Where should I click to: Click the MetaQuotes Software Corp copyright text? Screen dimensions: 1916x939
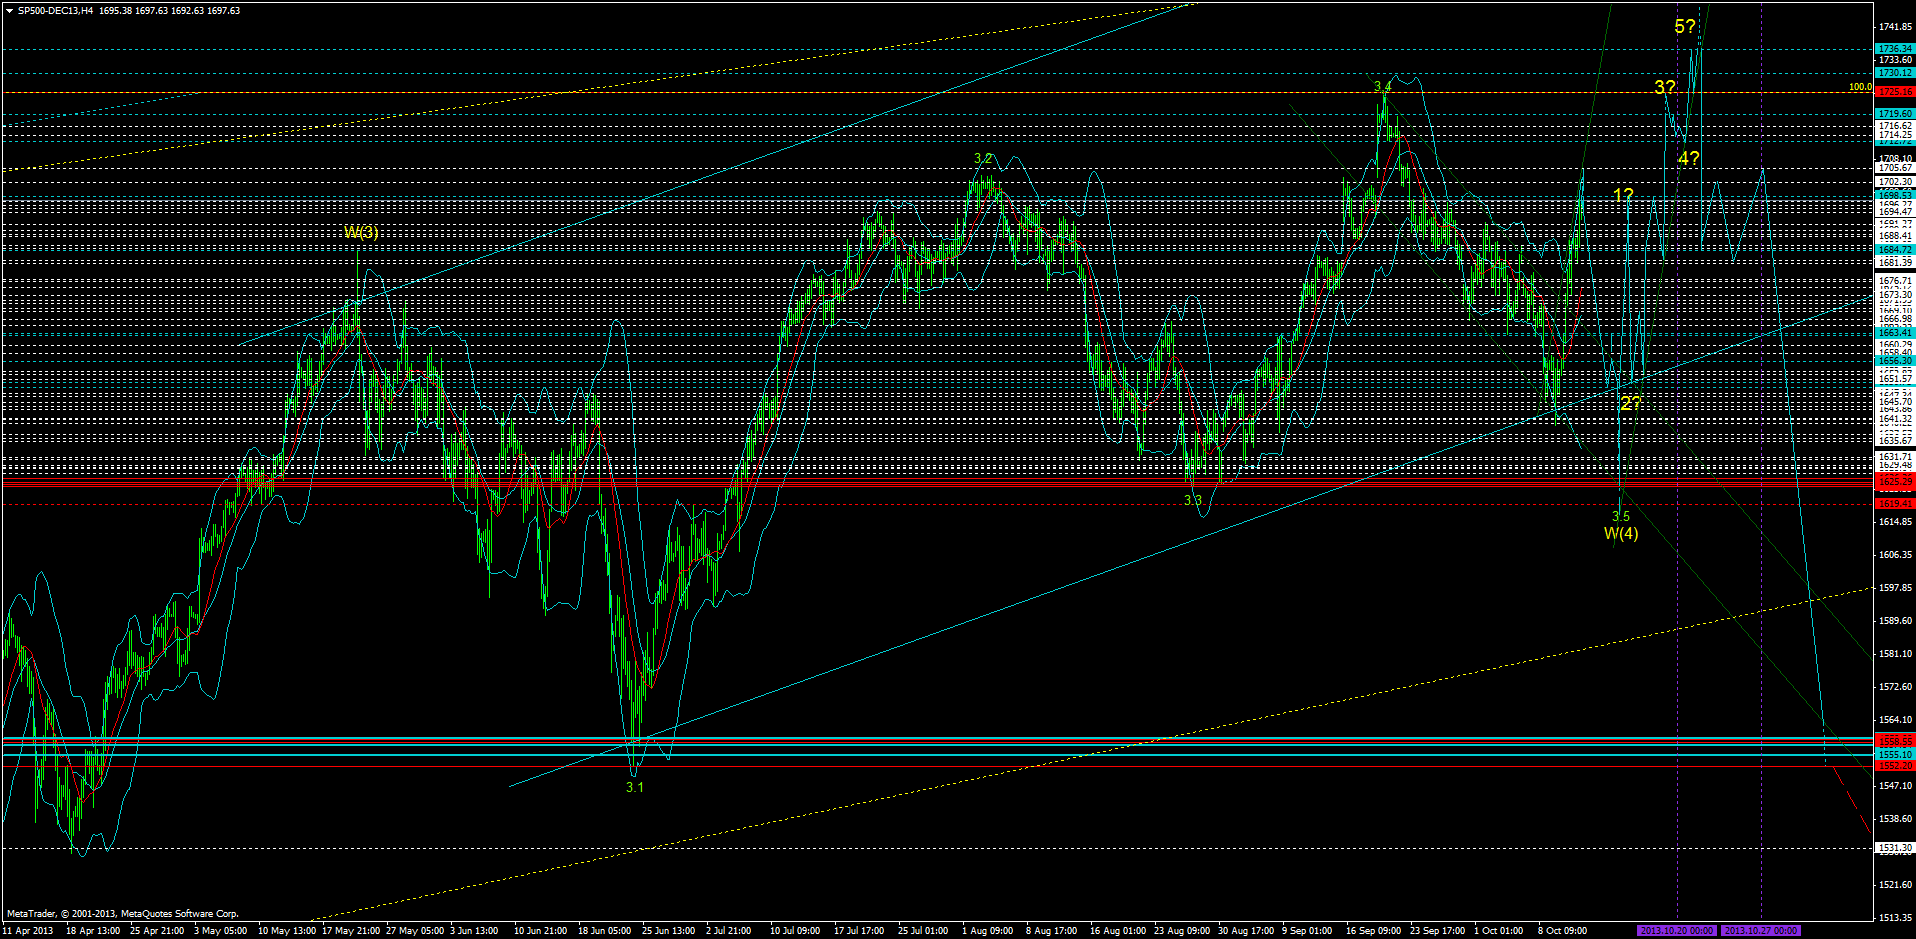(120, 912)
